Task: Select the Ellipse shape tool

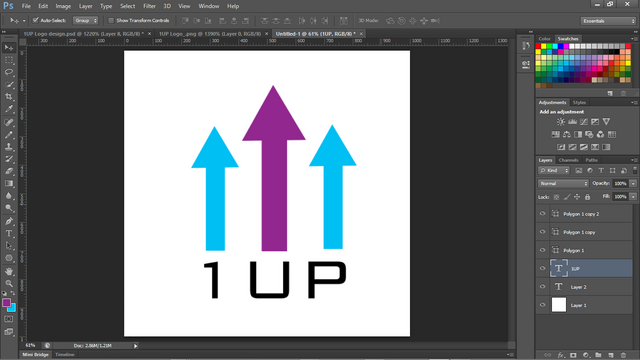Action: point(9,258)
